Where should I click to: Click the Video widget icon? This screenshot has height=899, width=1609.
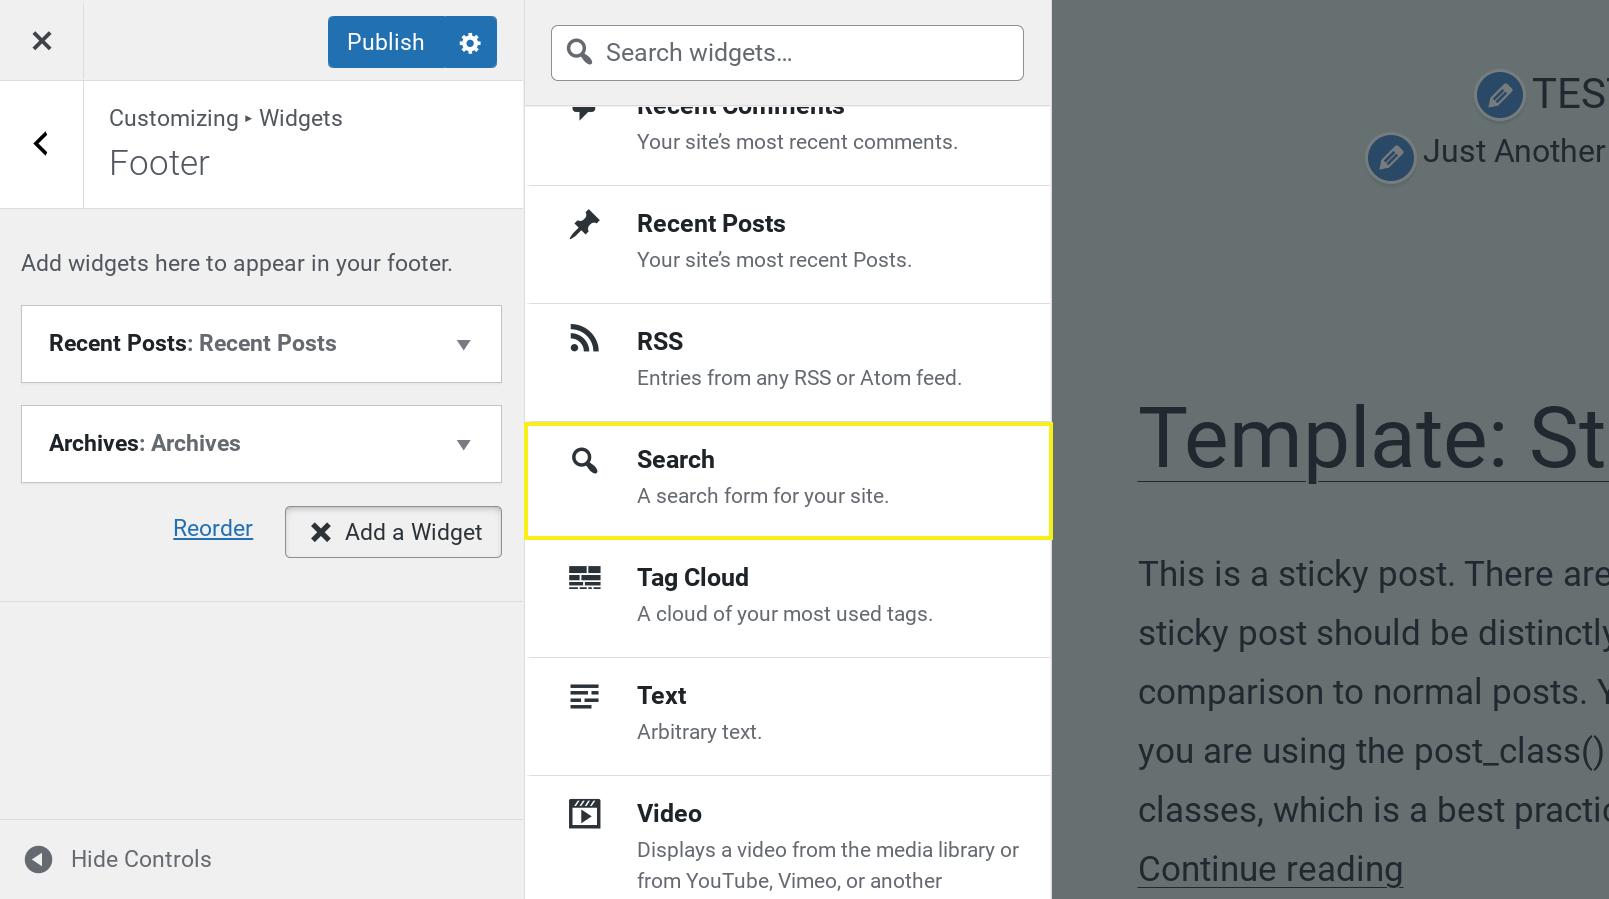coord(585,814)
